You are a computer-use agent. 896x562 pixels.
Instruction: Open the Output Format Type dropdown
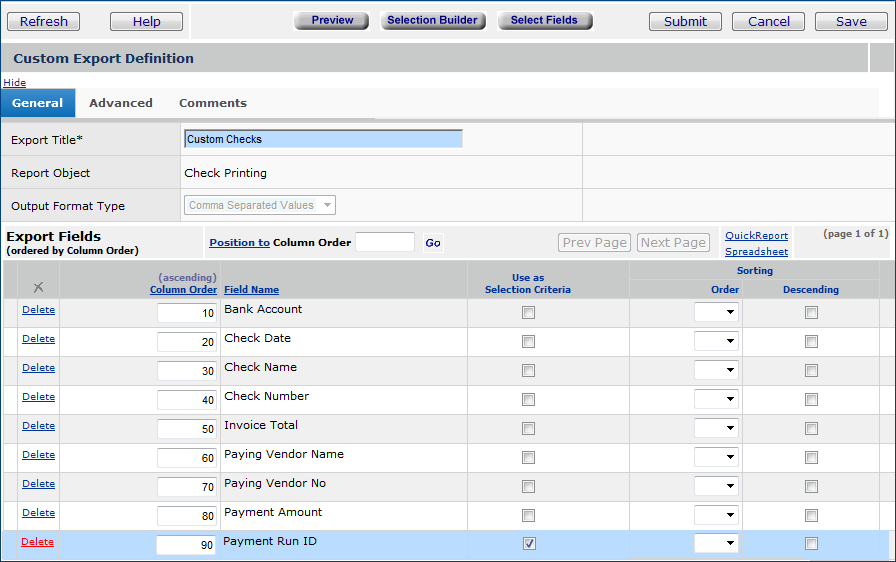point(260,206)
